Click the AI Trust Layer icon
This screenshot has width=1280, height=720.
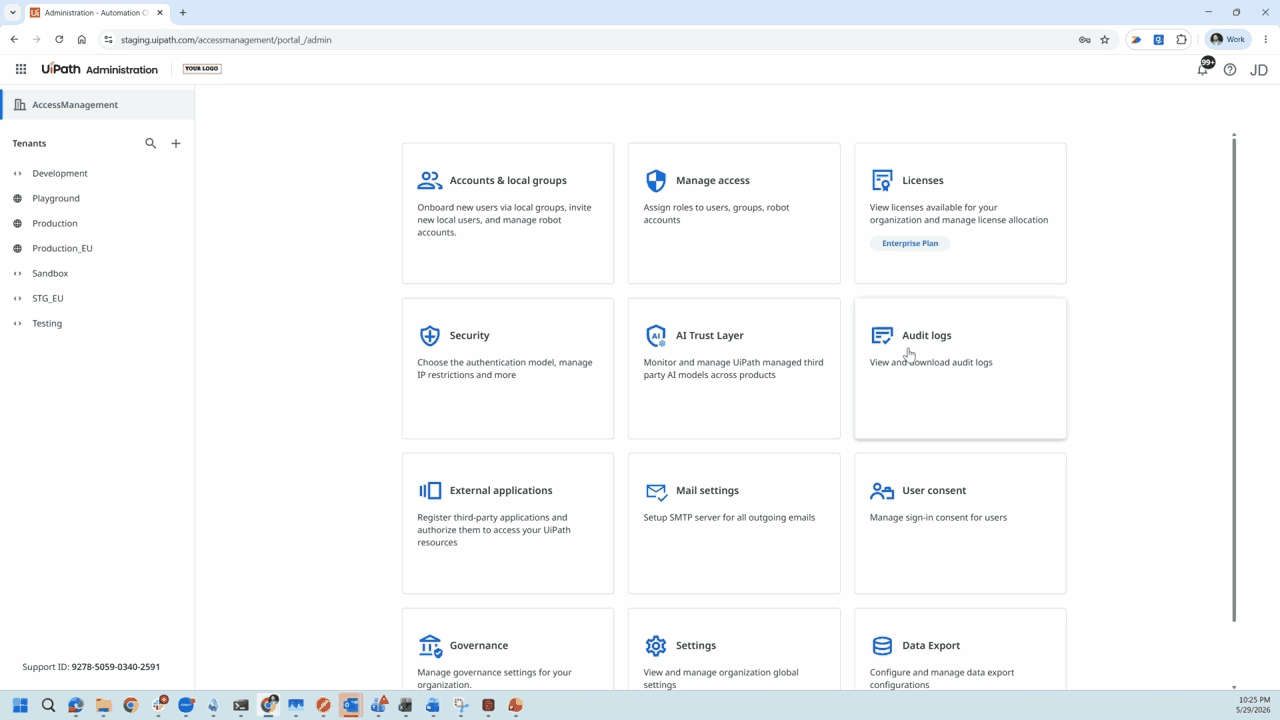click(x=656, y=335)
